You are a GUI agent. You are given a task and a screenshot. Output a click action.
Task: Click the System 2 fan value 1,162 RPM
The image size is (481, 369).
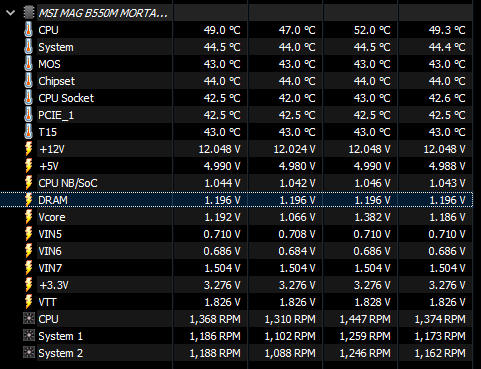click(x=440, y=353)
